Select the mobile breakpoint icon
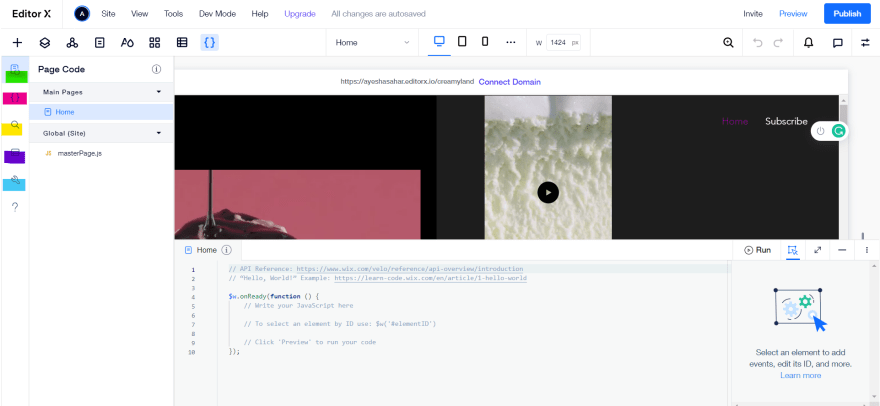 (x=485, y=42)
